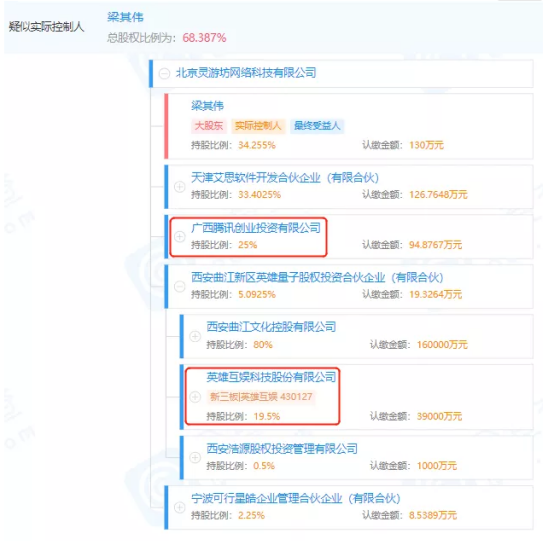Screen dimensions: 554x546
Task: Click the 实际控制人 tag
Action: click(258, 126)
